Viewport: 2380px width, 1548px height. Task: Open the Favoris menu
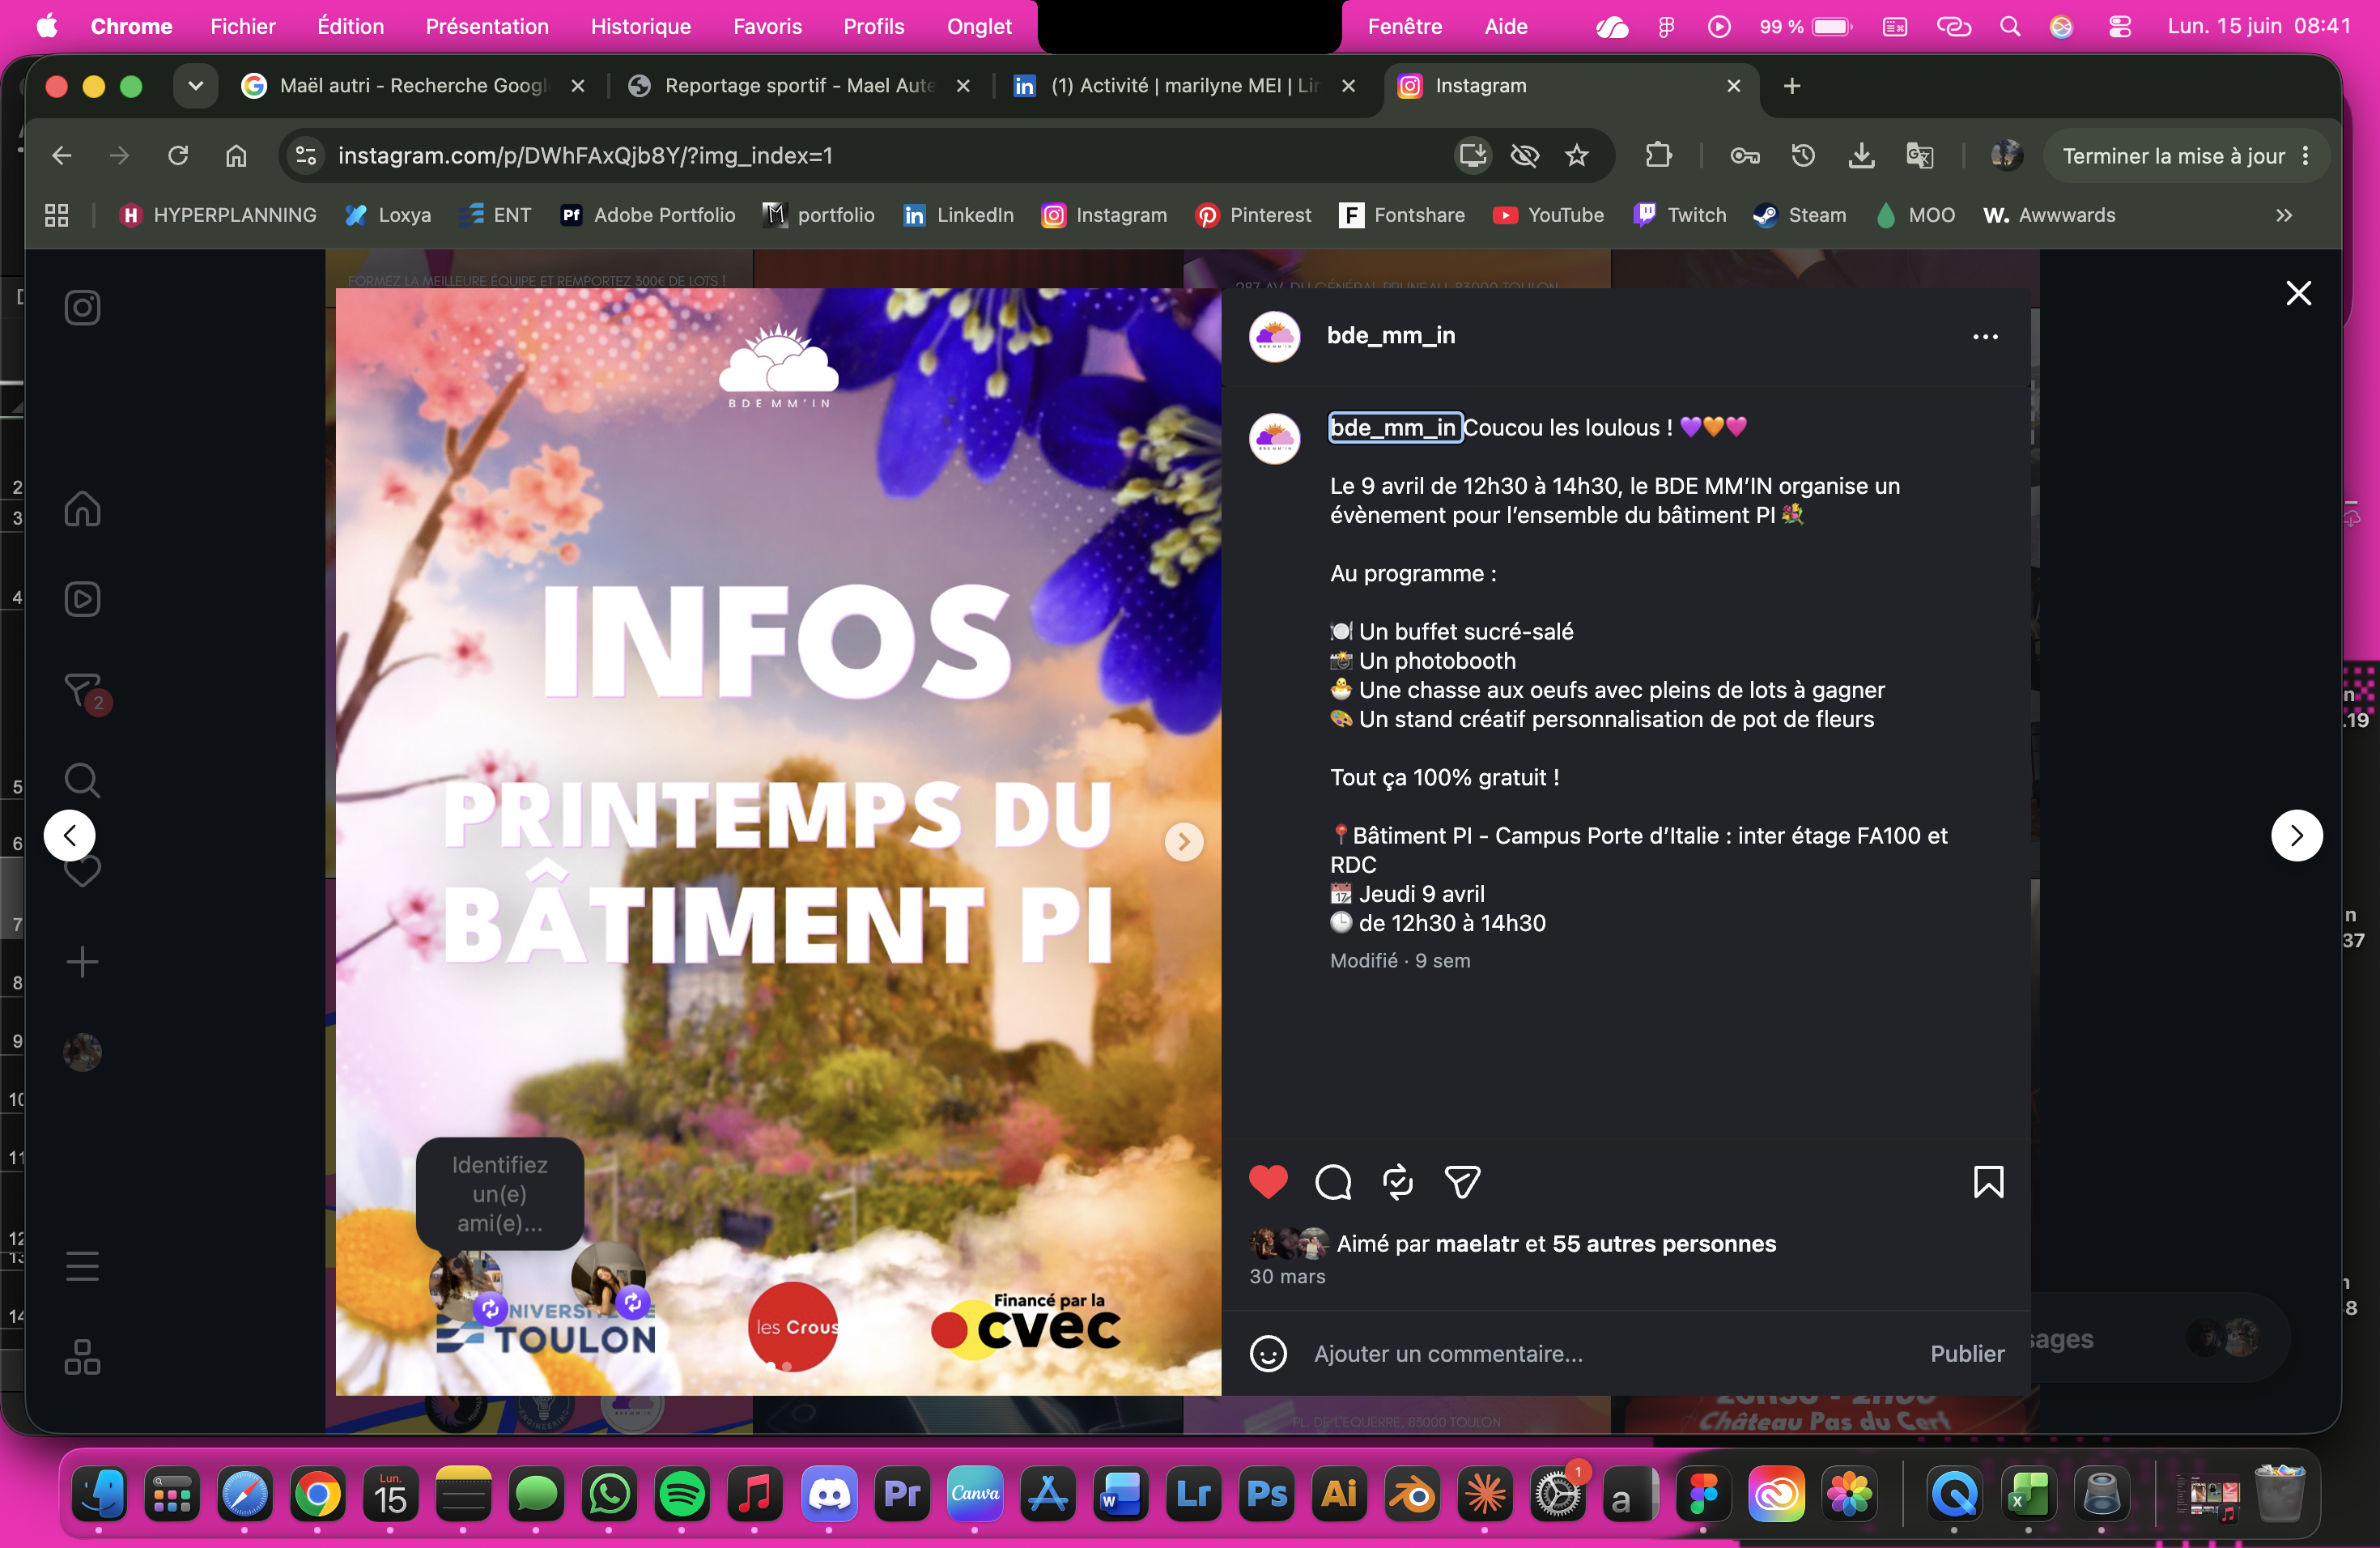point(767,26)
